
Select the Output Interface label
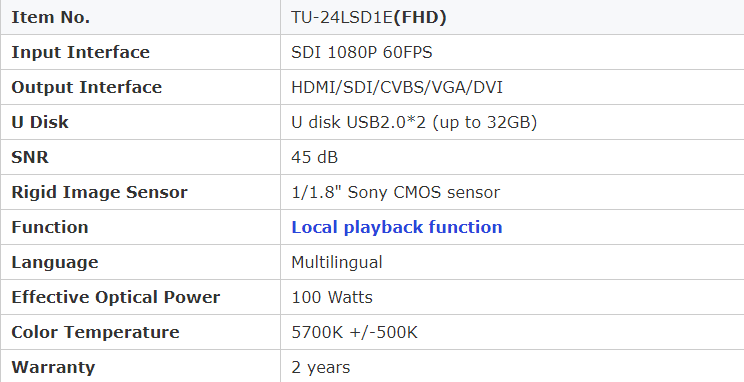[x=86, y=87]
